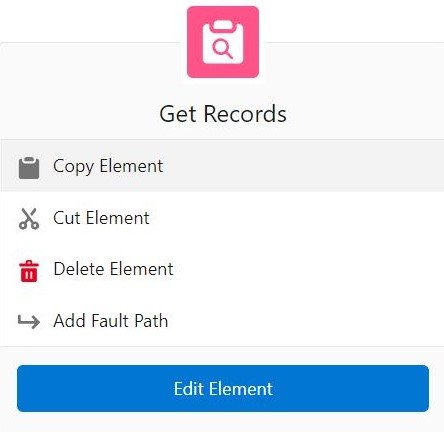Viewport: 444px width, 432px height.
Task: Click the Get Records heading text
Action: [x=223, y=114]
